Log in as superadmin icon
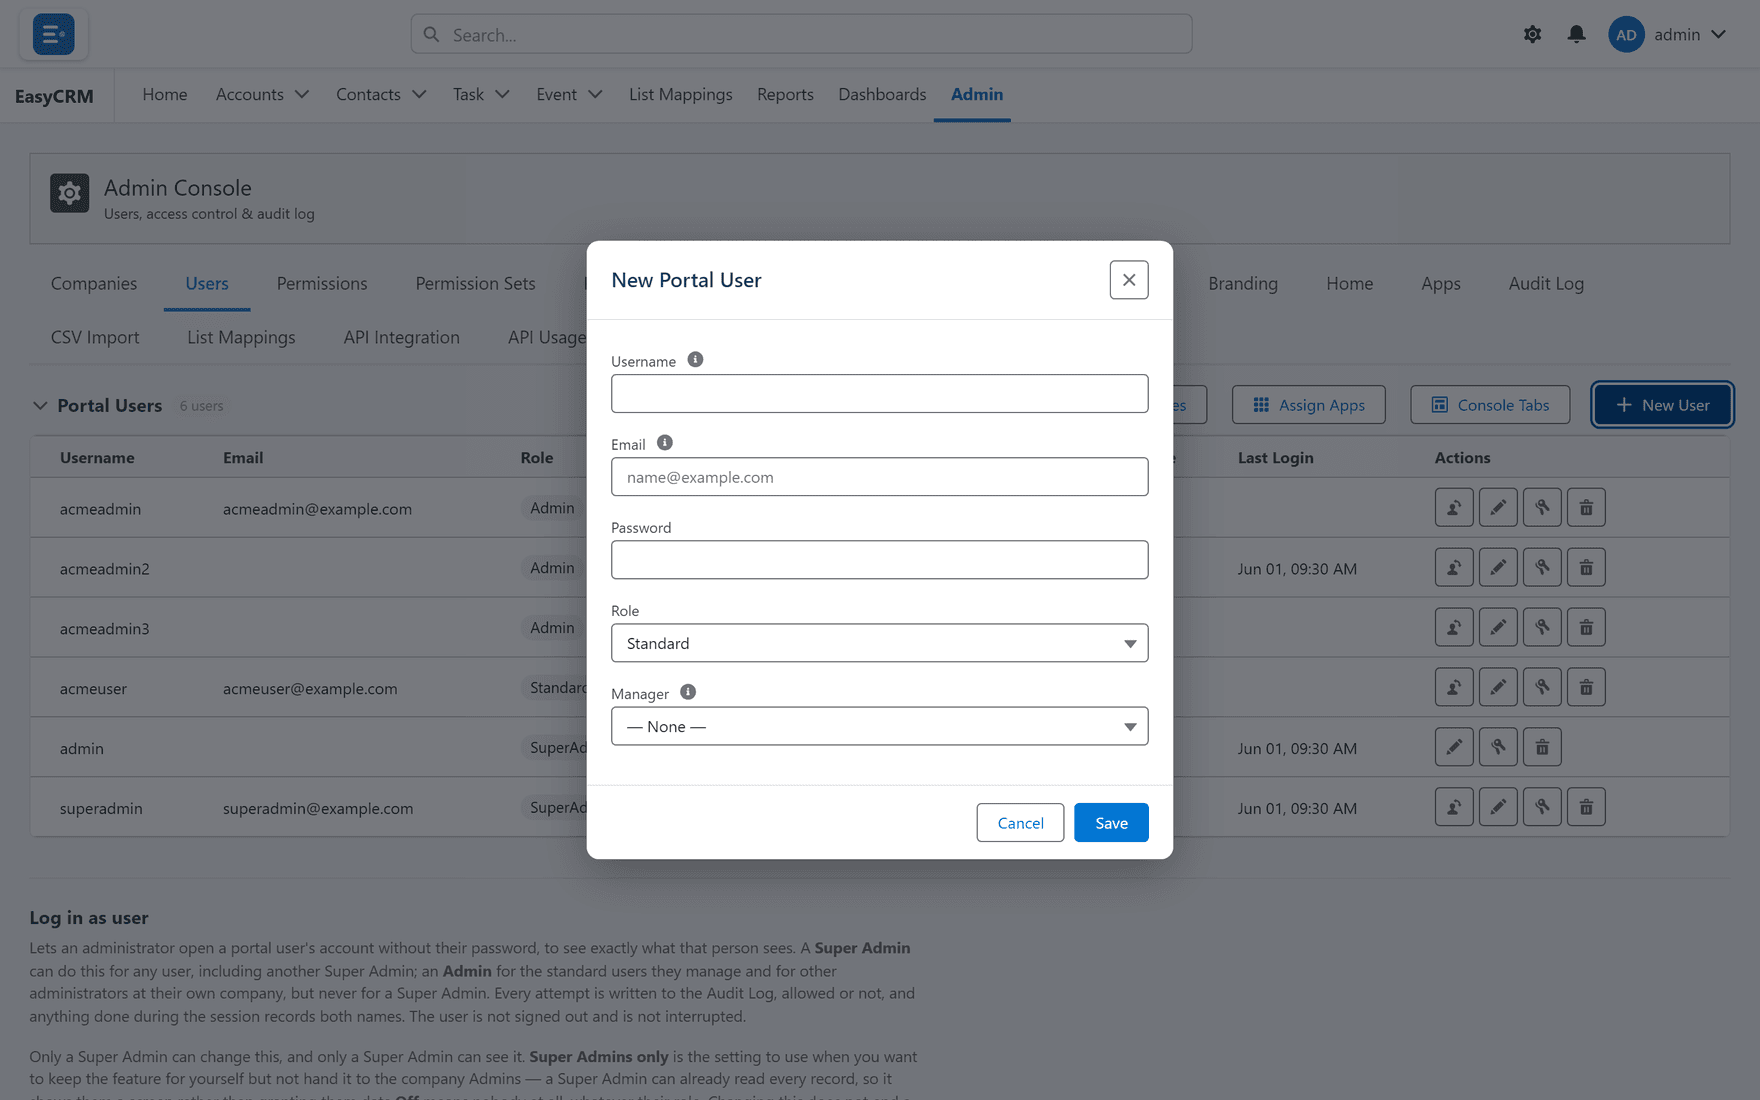 (1454, 808)
